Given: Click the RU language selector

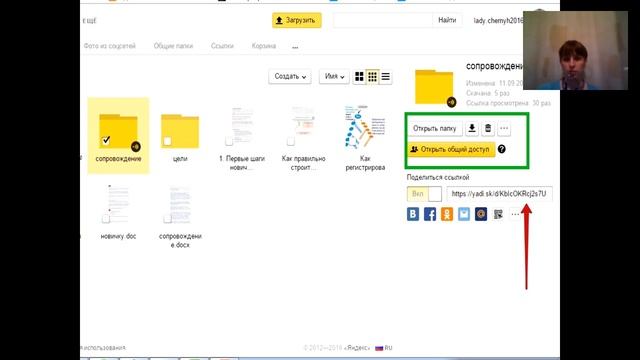Looking at the screenshot, I should [x=384, y=348].
